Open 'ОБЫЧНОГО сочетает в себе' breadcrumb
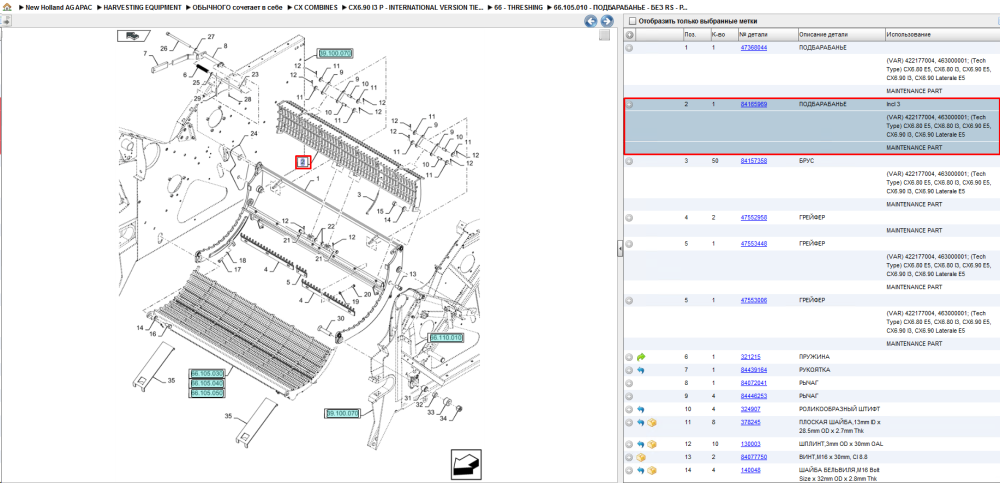 point(237,7)
